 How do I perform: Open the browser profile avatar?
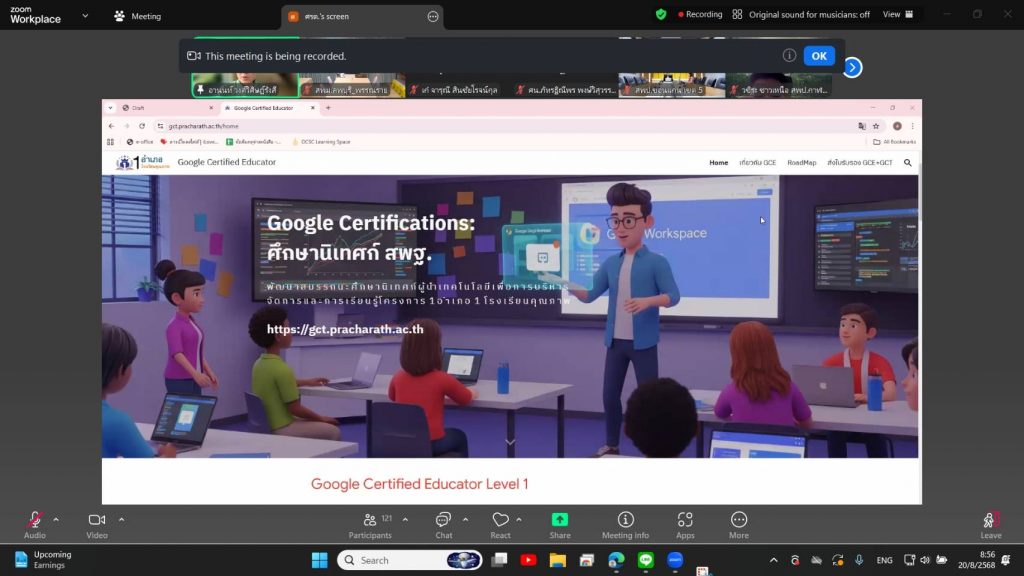897,126
